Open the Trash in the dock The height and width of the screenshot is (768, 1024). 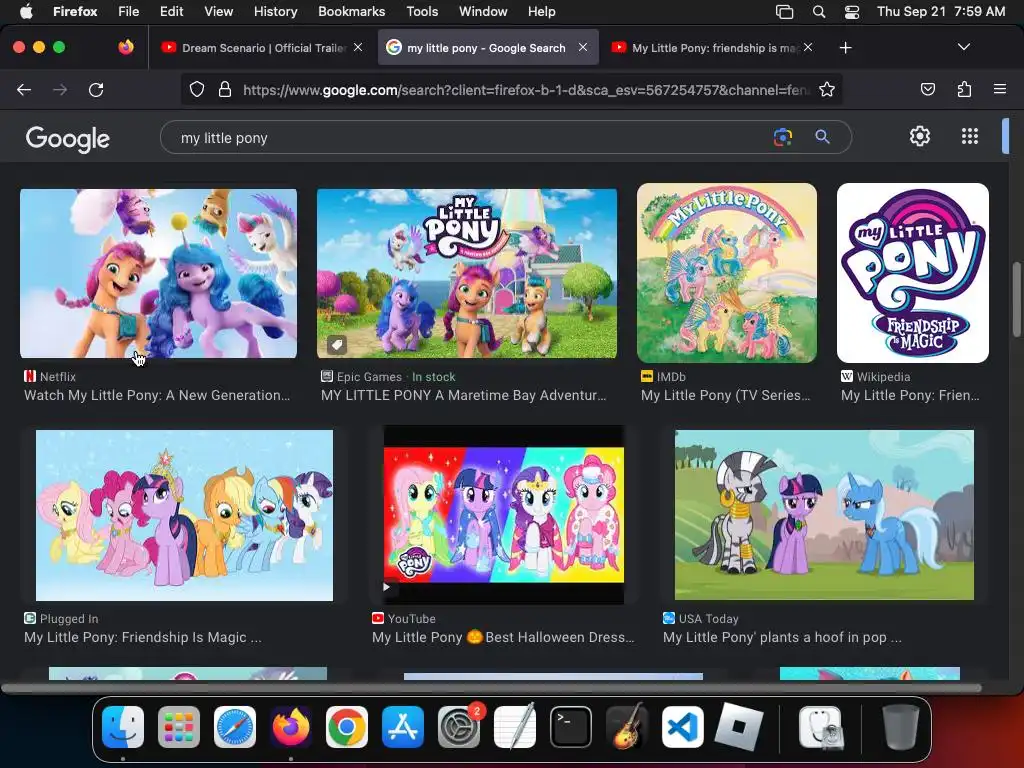click(900, 726)
